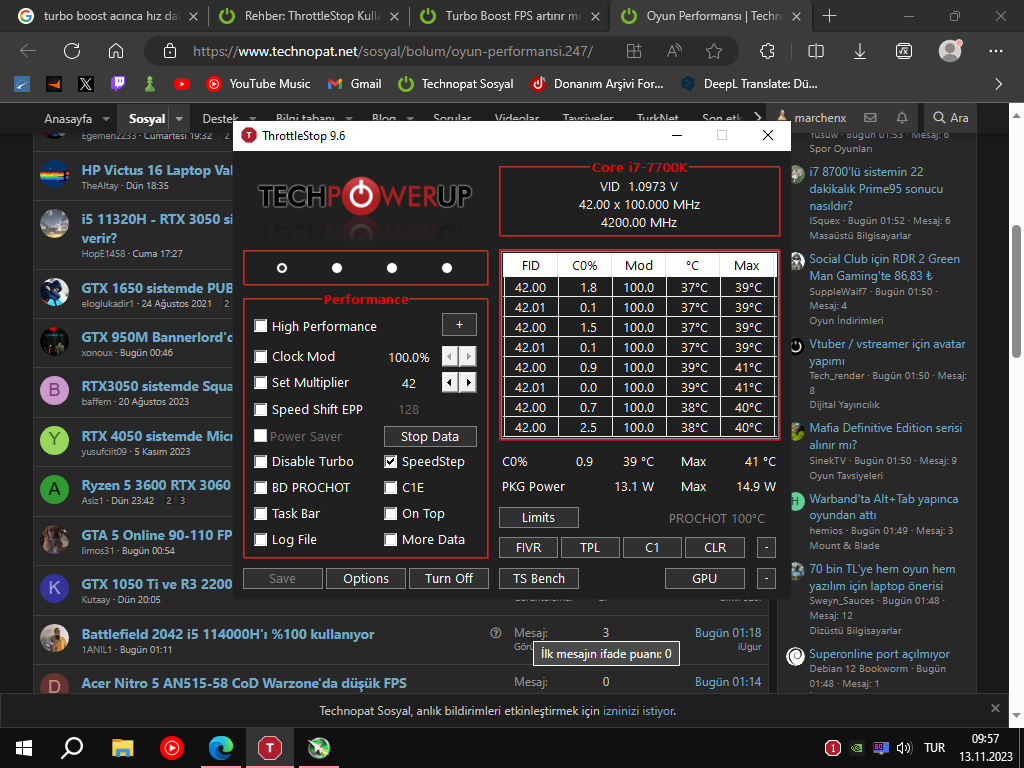Viewport: 1024px width, 768px height.
Task: Select the fourth profile radio button in ThrottleStop
Action: pos(447,268)
